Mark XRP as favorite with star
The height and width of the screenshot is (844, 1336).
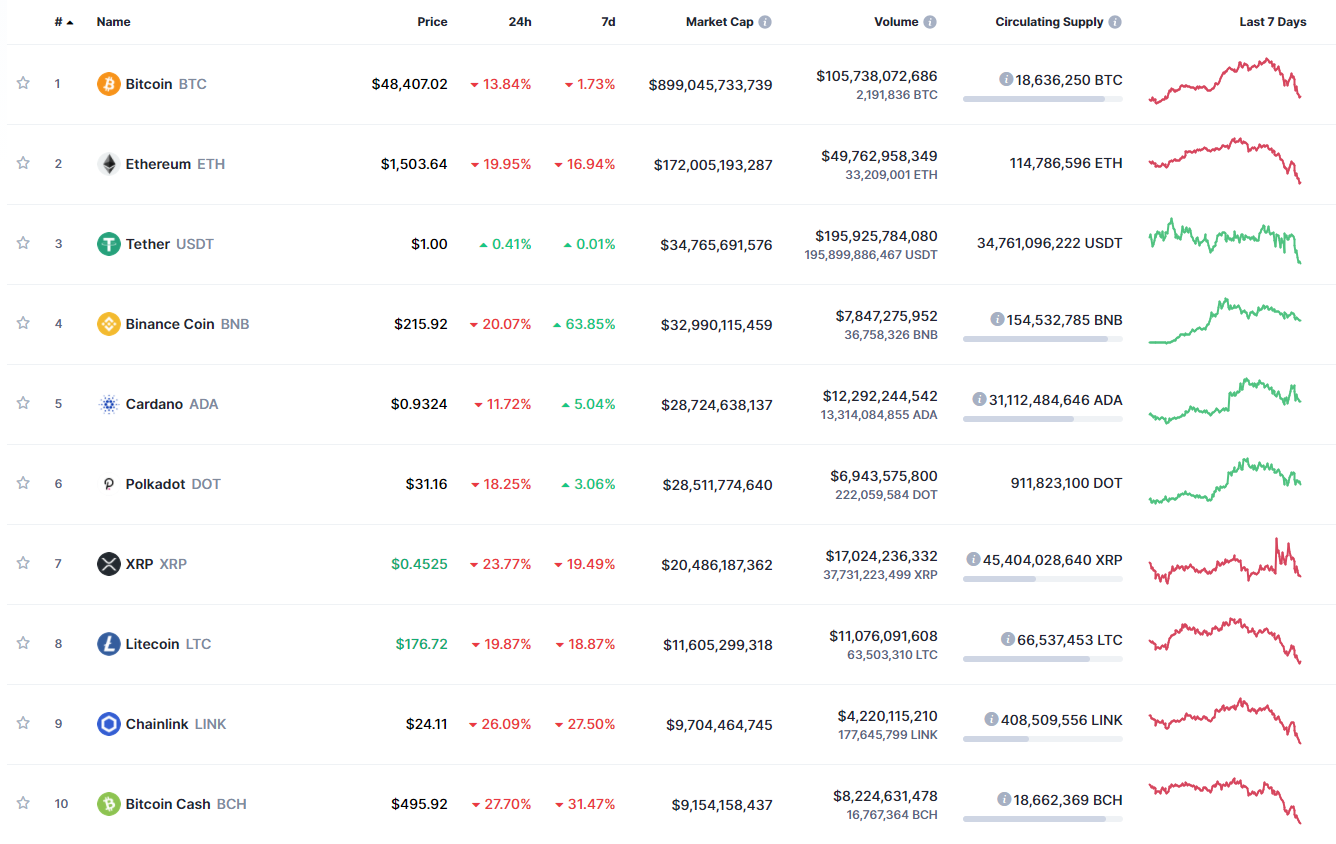click(23, 563)
